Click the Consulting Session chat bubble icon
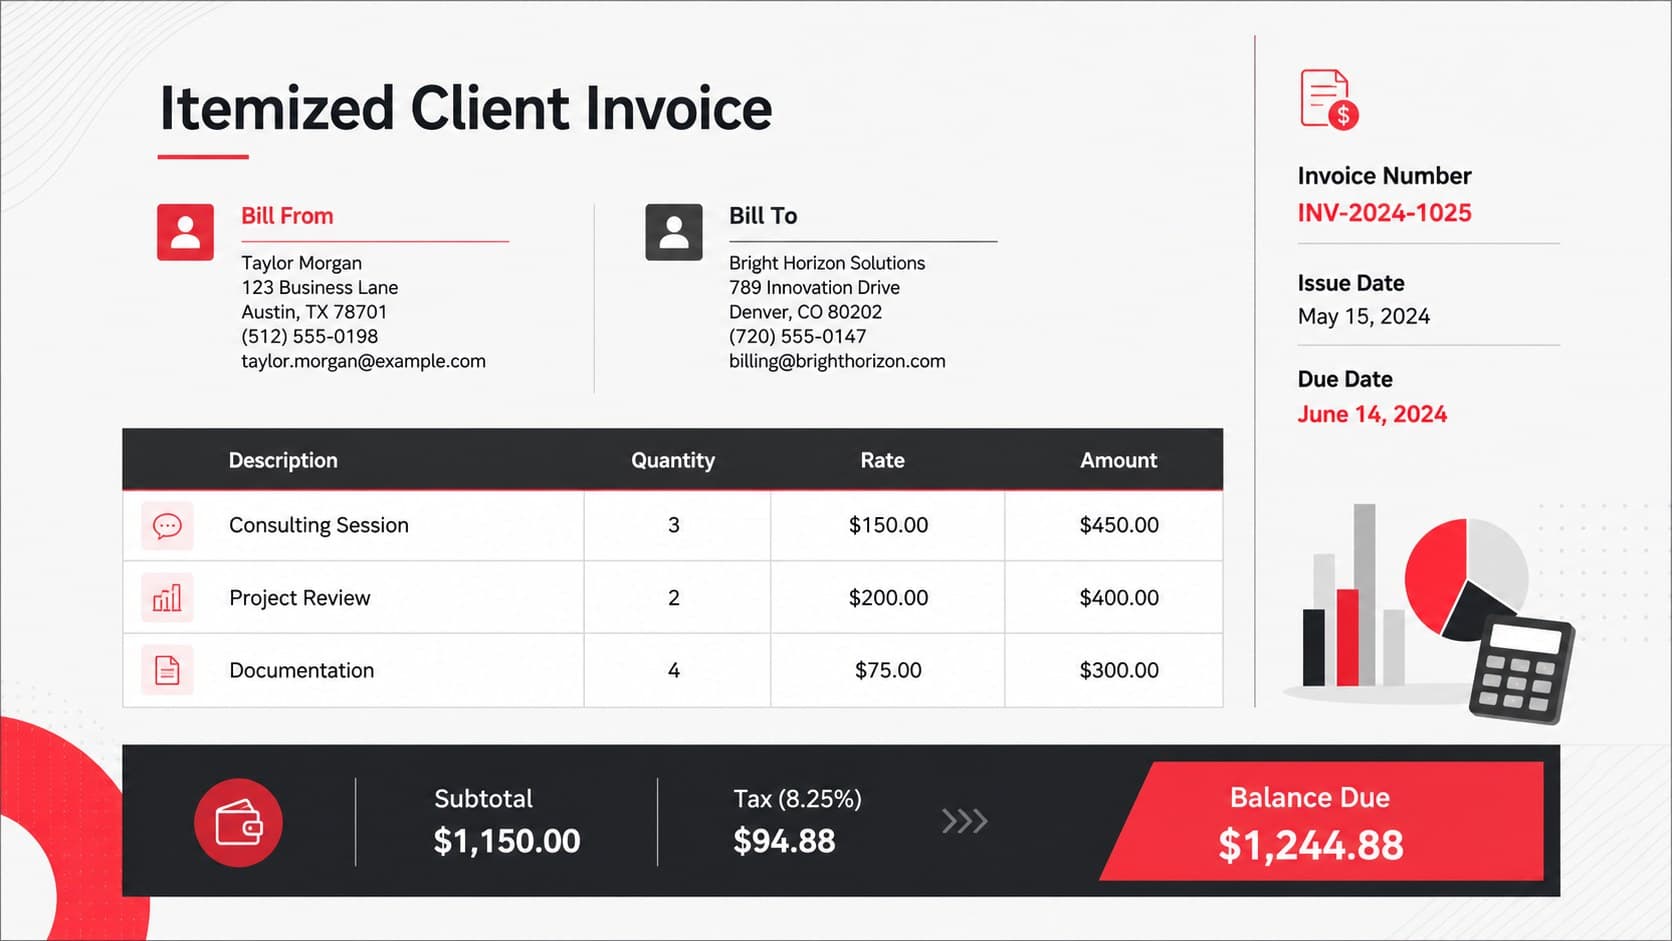1672x941 pixels. click(167, 525)
